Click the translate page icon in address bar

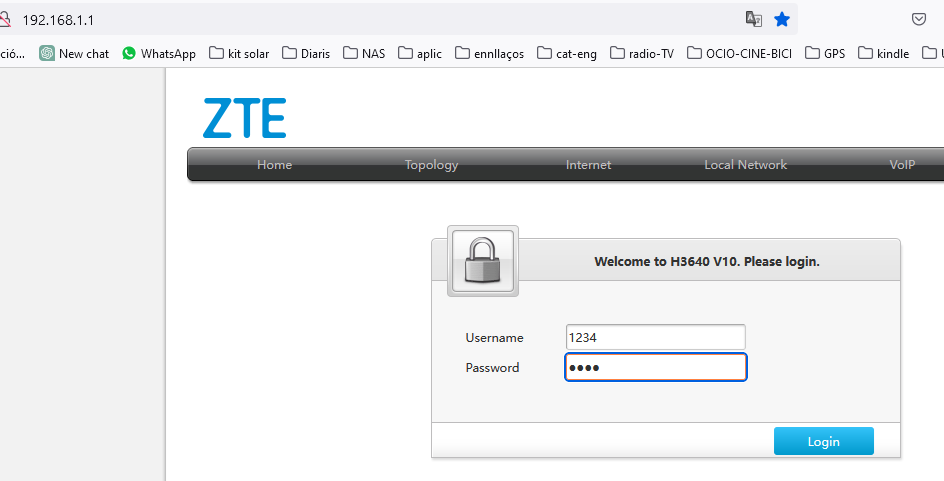pyautogui.click(x=753, y=19)
